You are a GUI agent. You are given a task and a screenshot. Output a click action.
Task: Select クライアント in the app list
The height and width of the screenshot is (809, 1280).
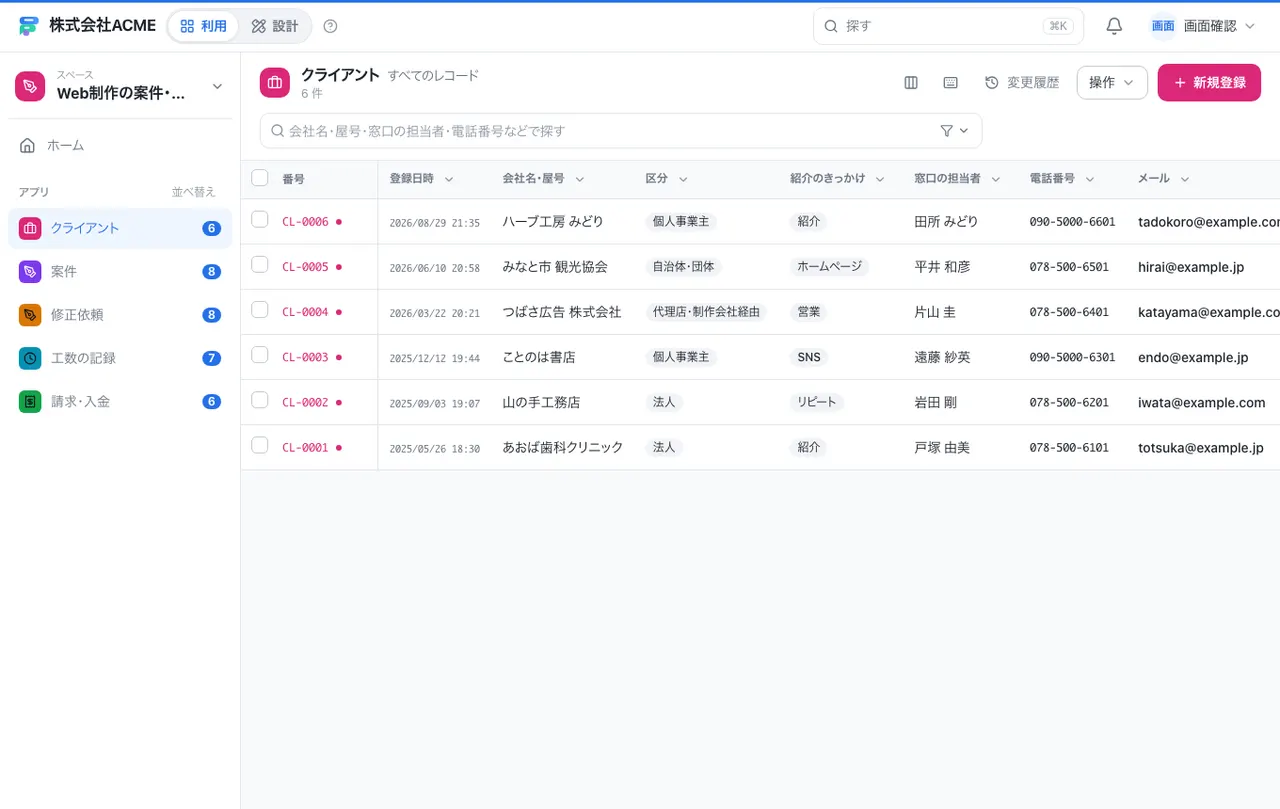point(120,228)
